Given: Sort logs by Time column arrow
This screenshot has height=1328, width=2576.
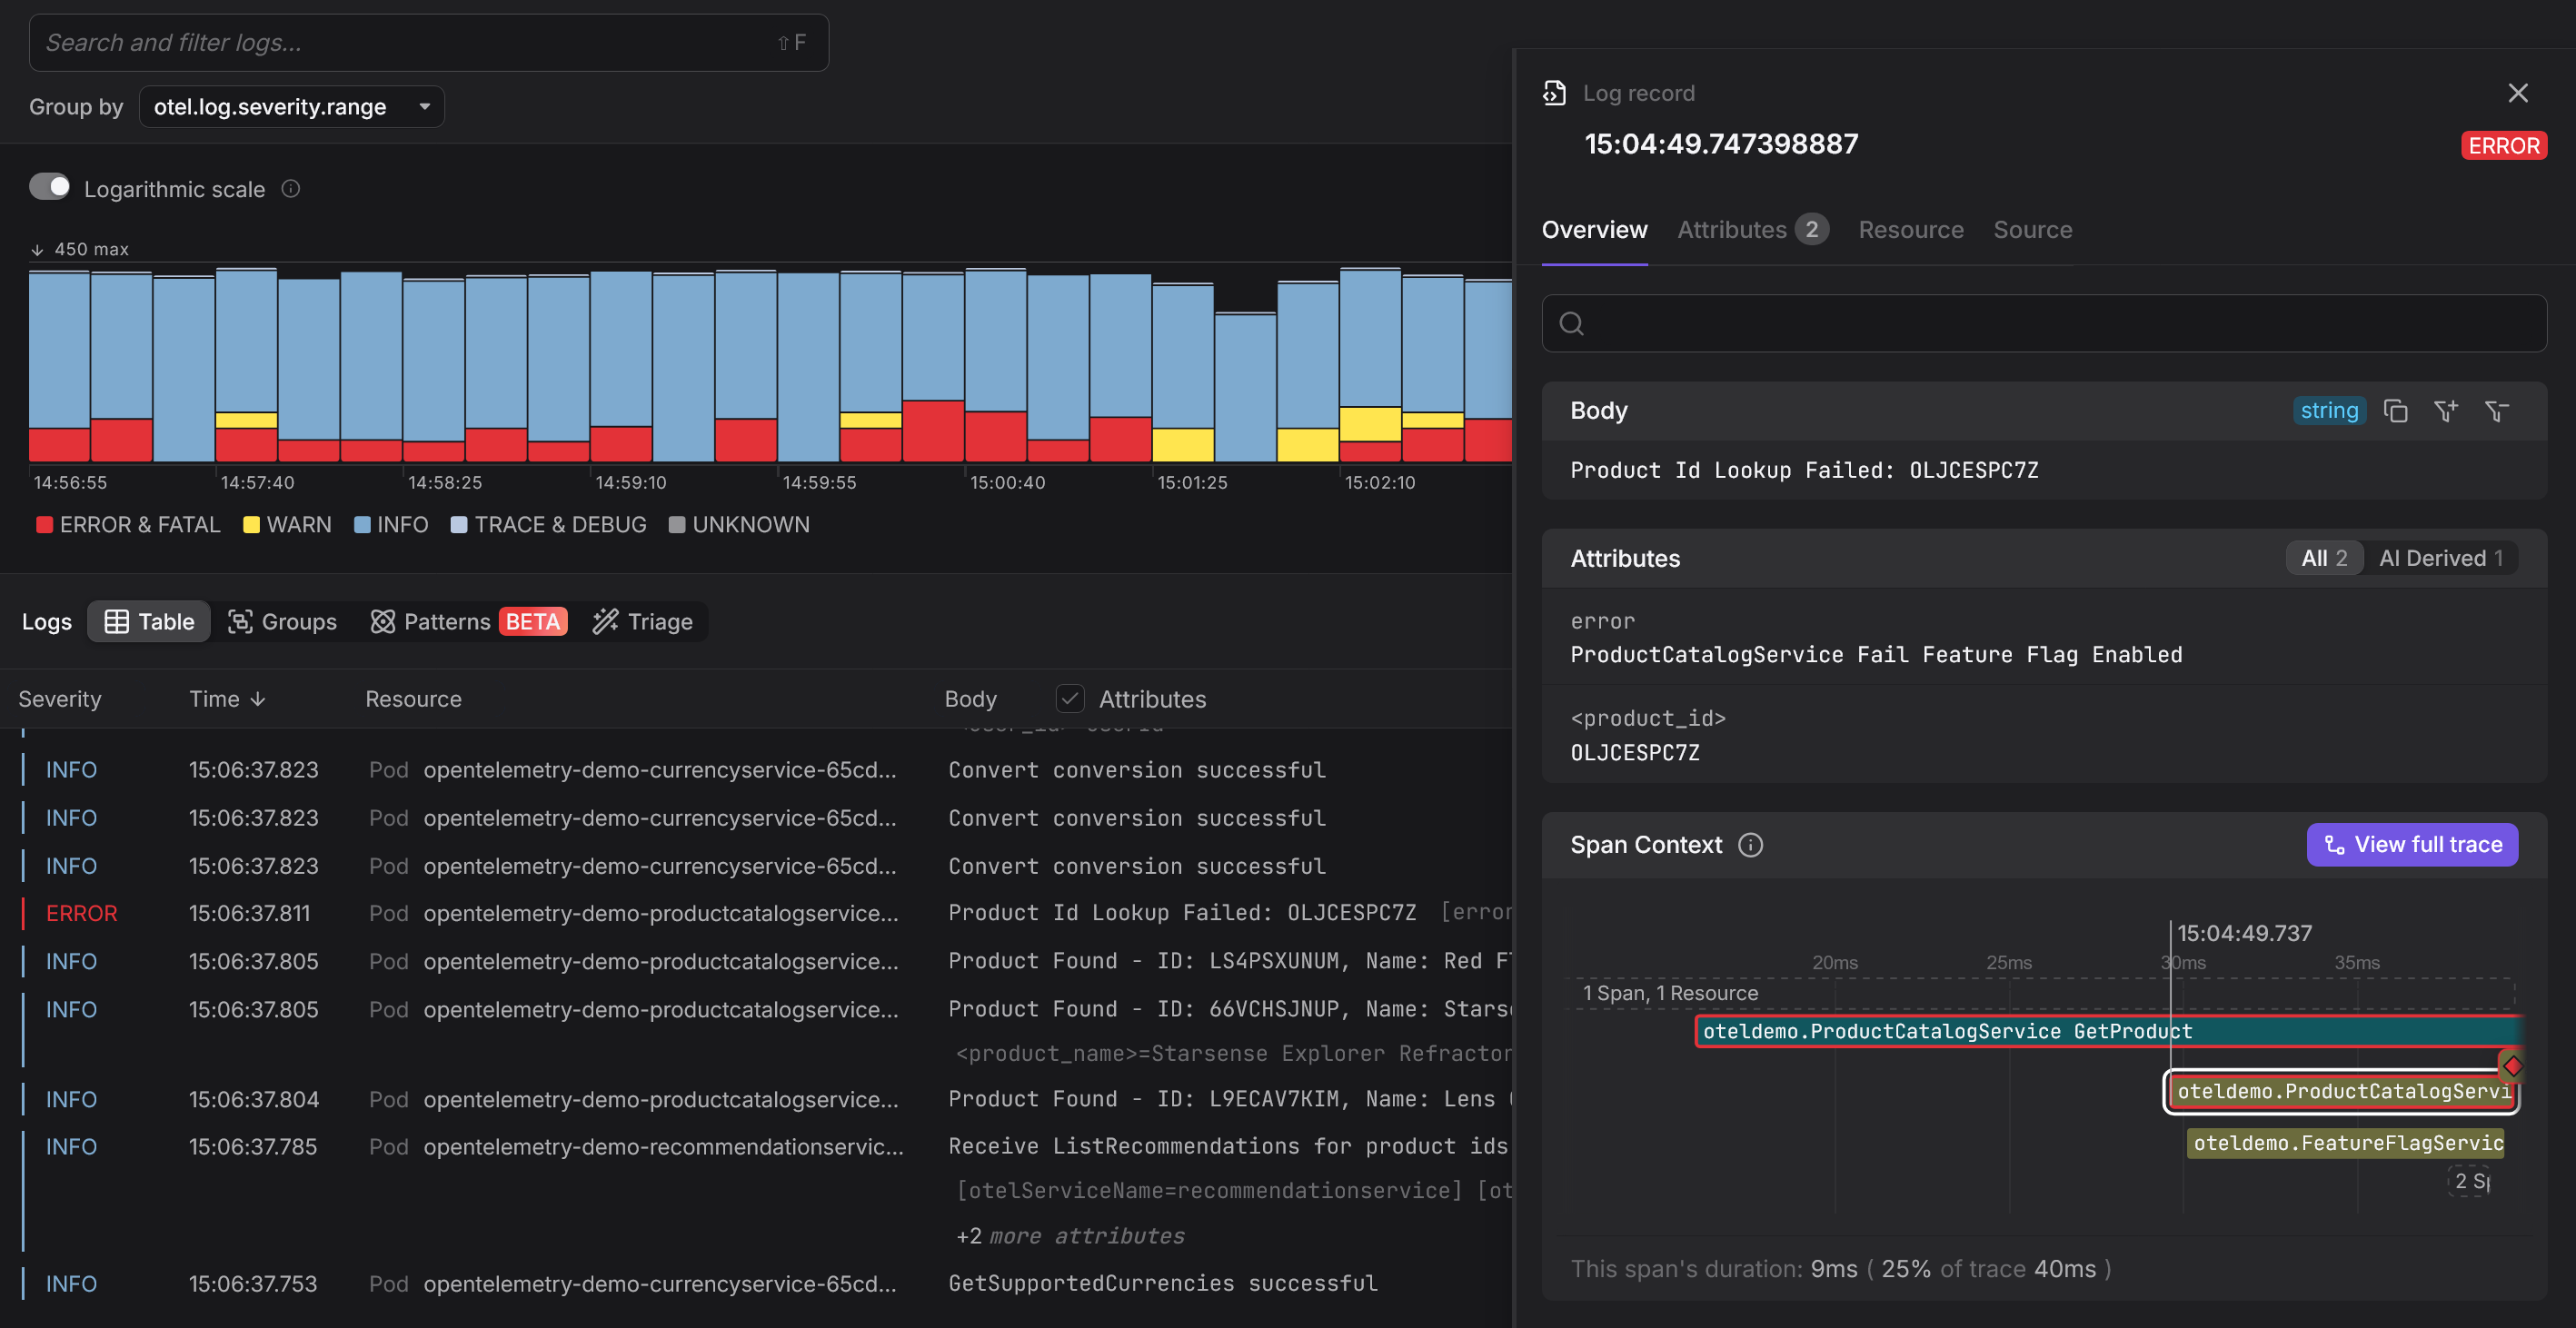Looking at the screenshot, I should click(x=258, y=699).
